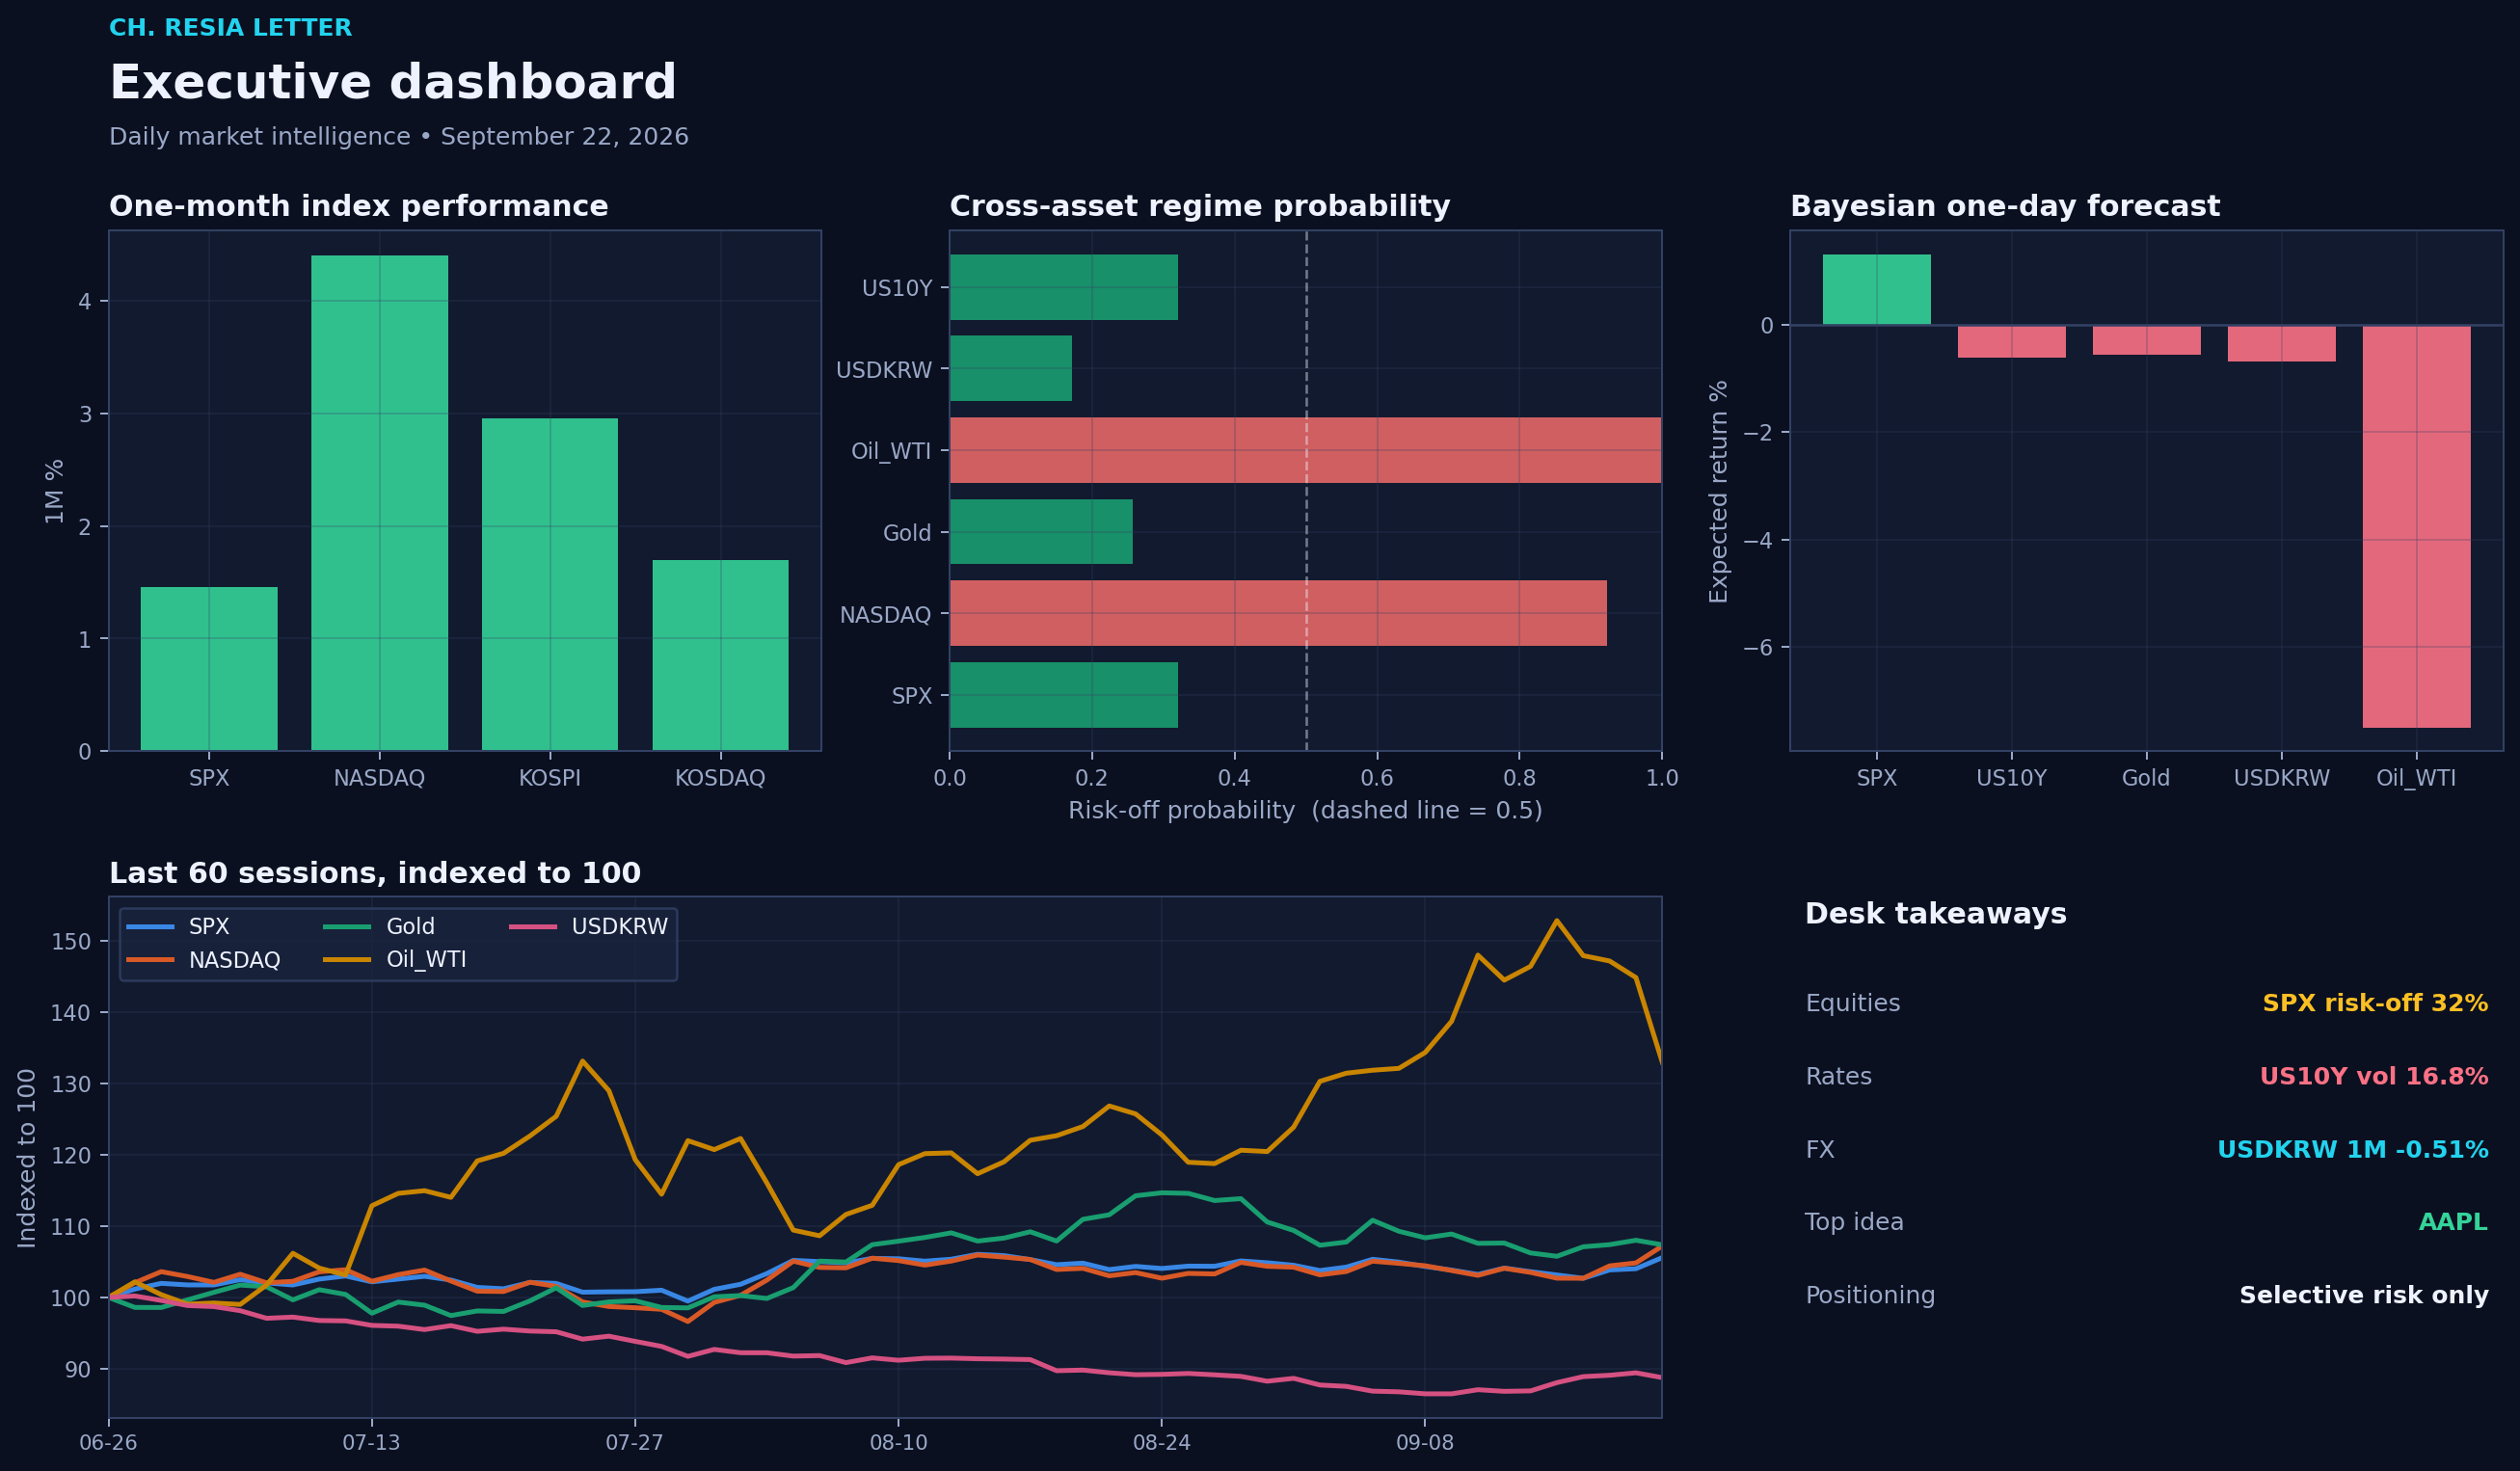Click the Positioning row label
The height and width of the screenshot is (1471, 2520).
(1870, 1295)
